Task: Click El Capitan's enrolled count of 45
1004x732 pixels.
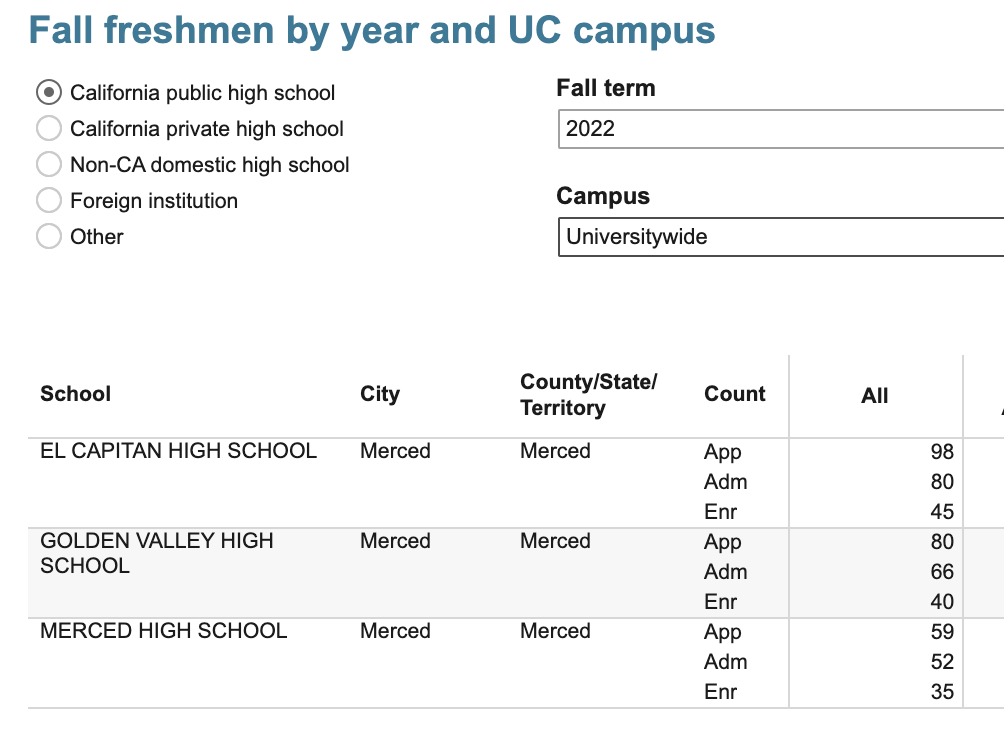Action: click(x=941, y=512)
